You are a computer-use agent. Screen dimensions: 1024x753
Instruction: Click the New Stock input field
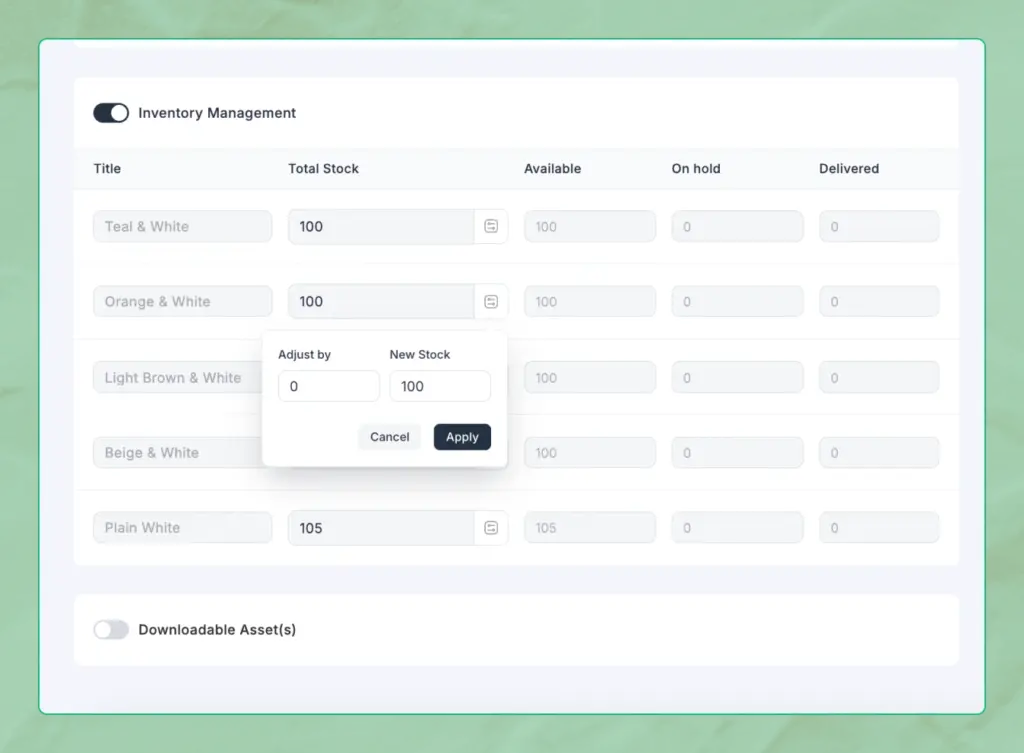coord(439,386)
